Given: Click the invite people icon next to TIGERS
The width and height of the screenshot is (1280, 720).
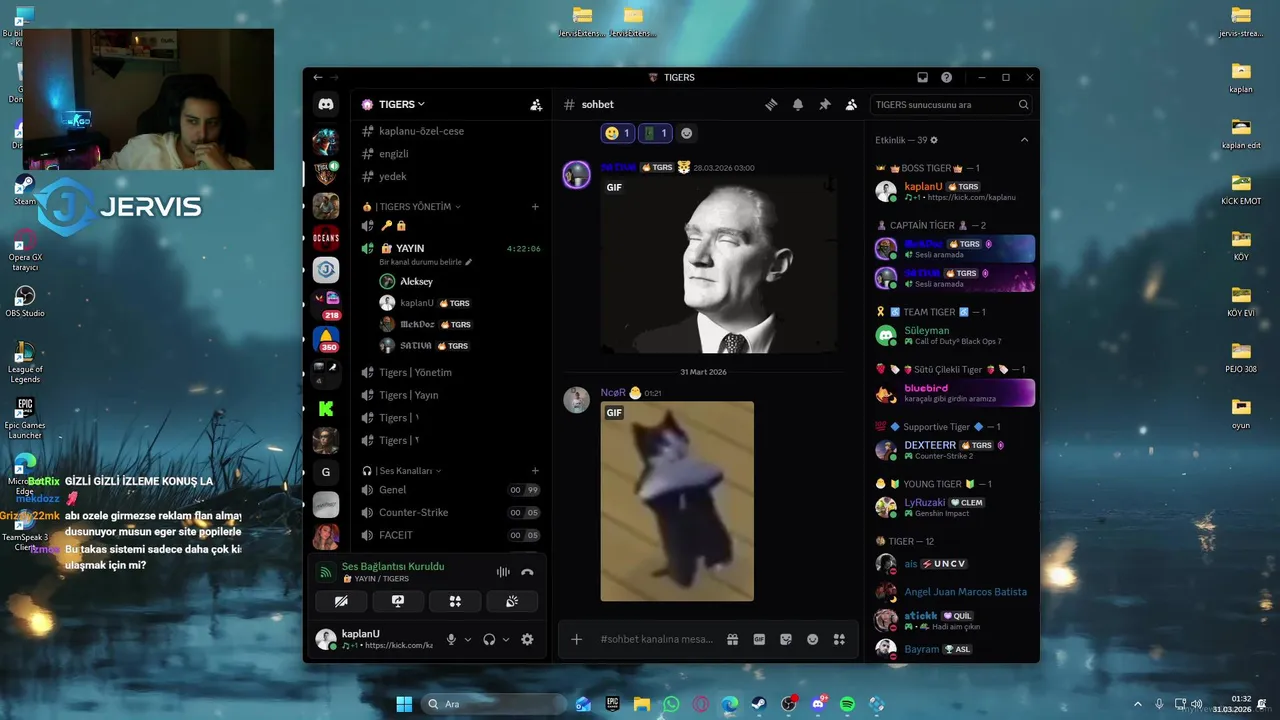Looking at the screenshot, I should 536,104.
